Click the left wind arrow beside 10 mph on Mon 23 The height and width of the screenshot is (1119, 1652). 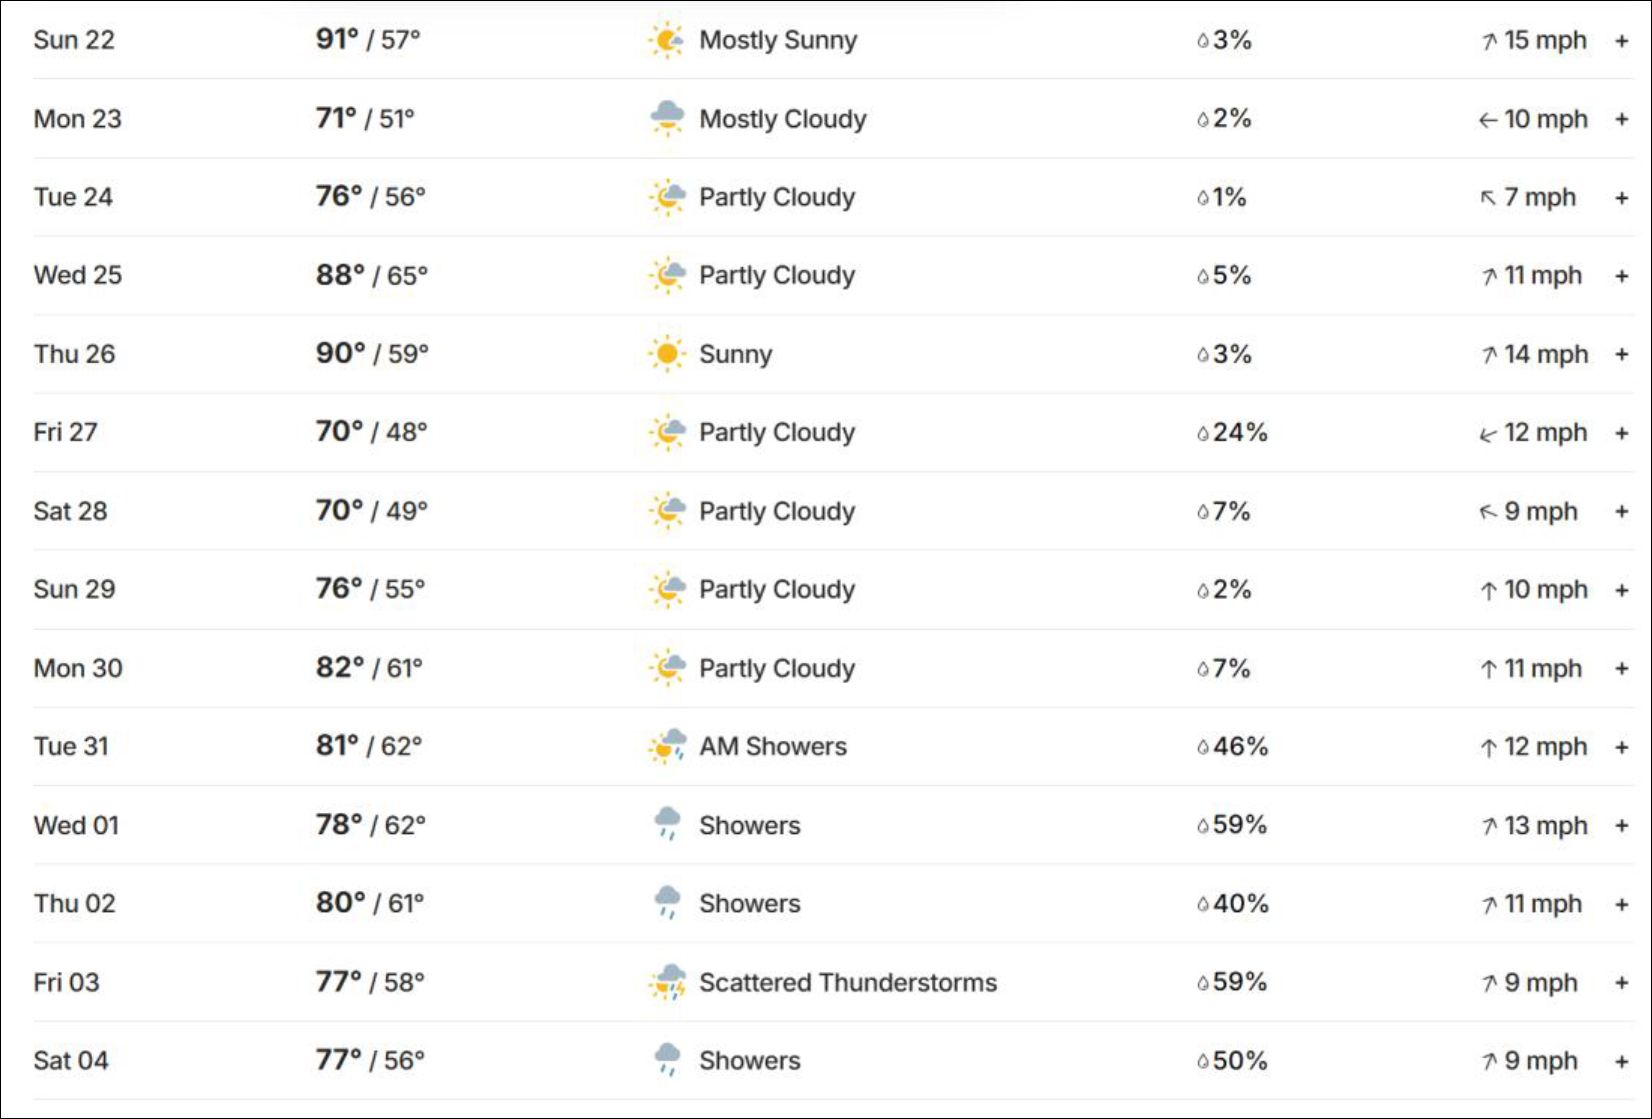[1488, 120]
